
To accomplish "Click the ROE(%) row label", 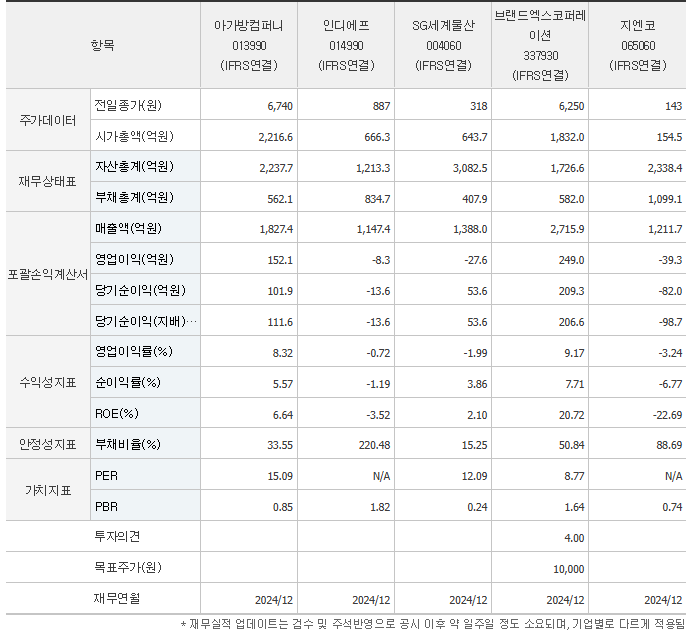I will click(x=117, y=414).
